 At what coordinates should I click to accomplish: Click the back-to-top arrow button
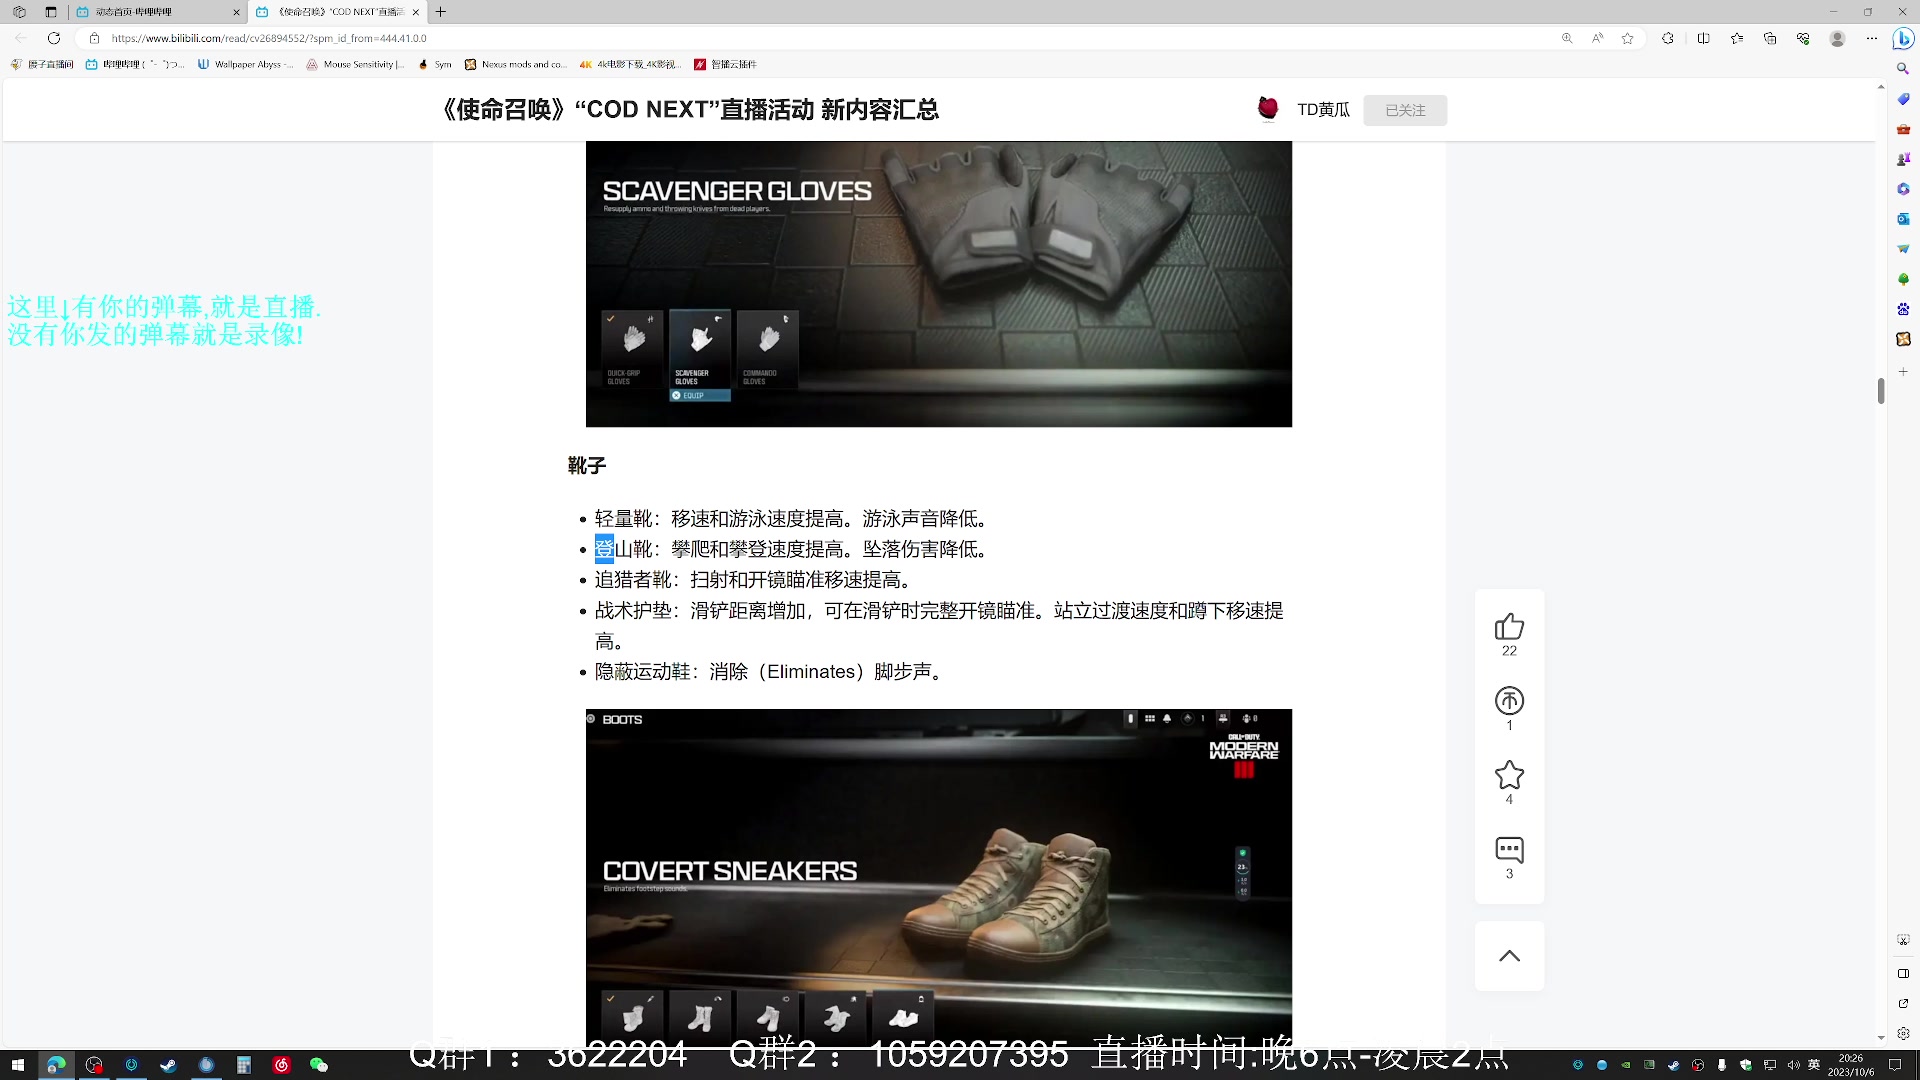pos(1509,956)
